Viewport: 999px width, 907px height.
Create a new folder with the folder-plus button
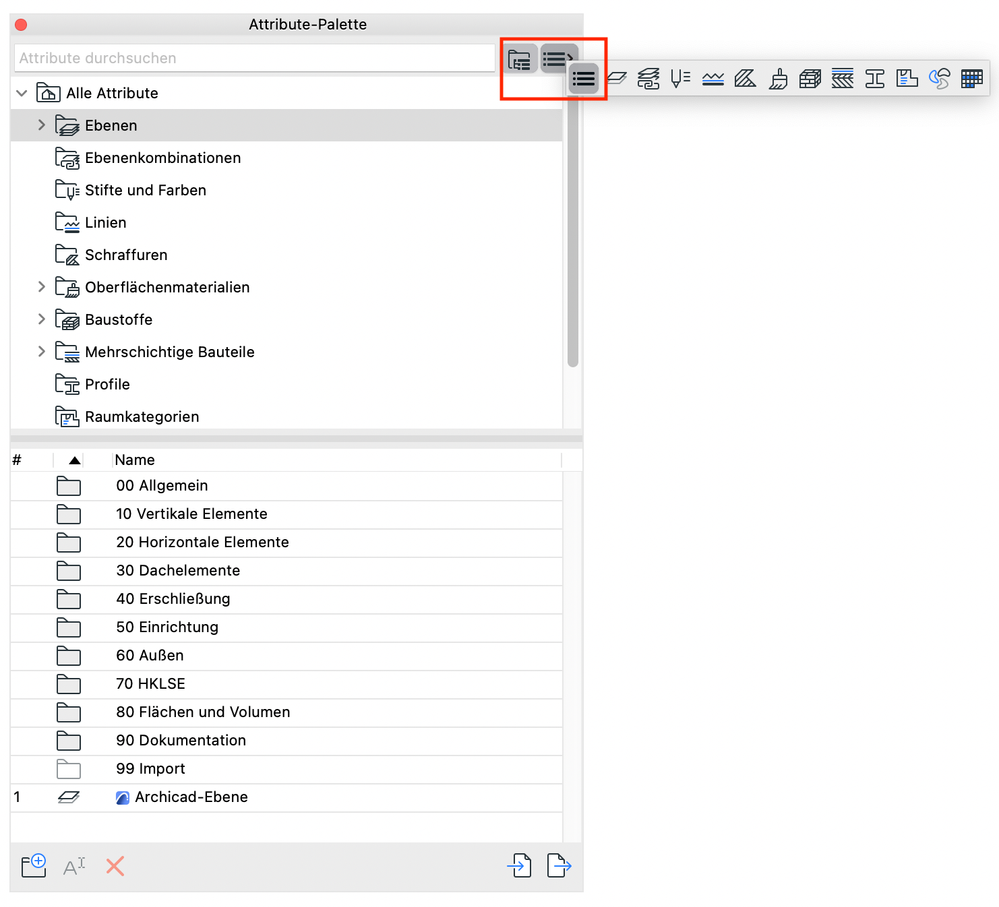[33, 866]
